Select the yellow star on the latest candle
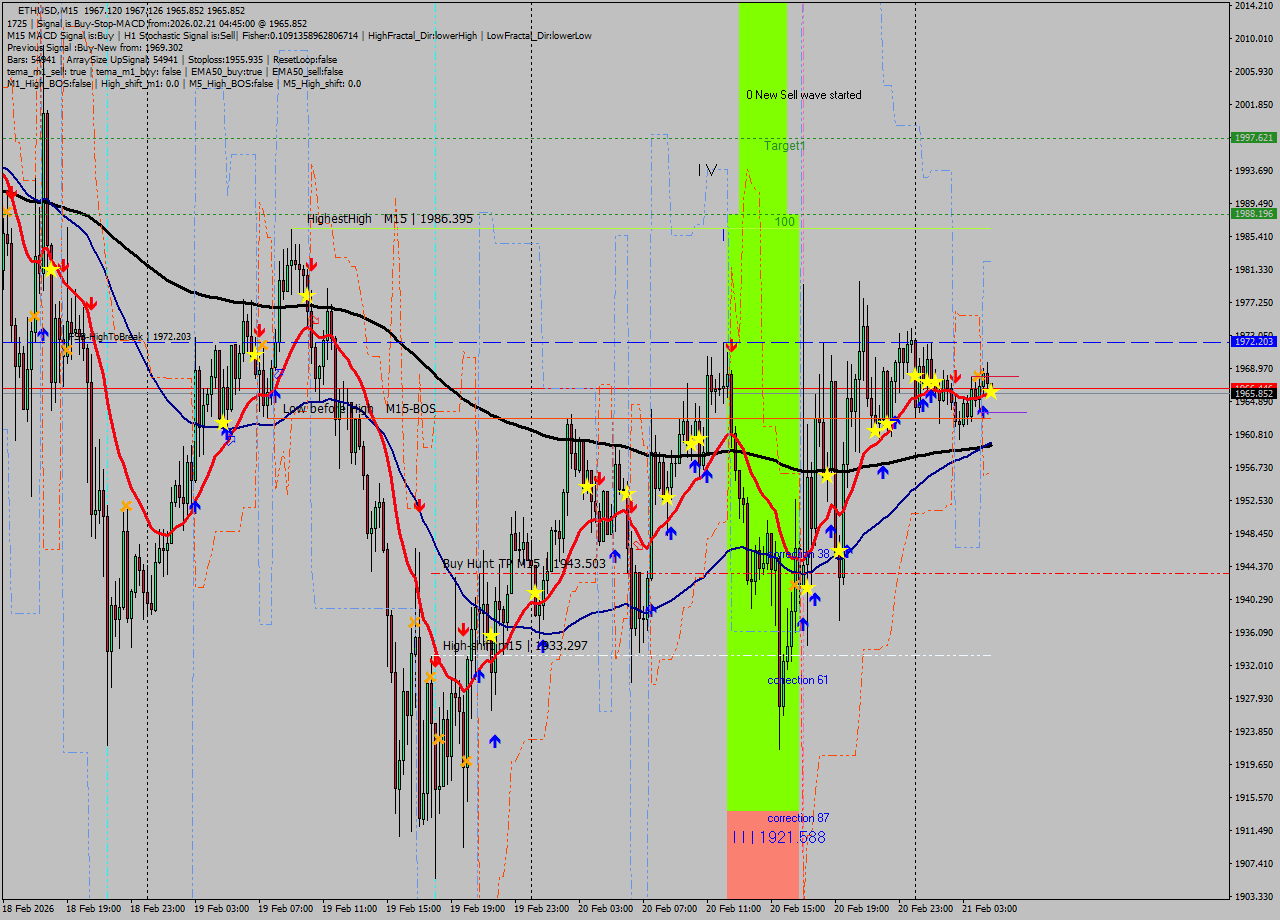This screenshot has width=1280, height=920. [x=990, y=392]
